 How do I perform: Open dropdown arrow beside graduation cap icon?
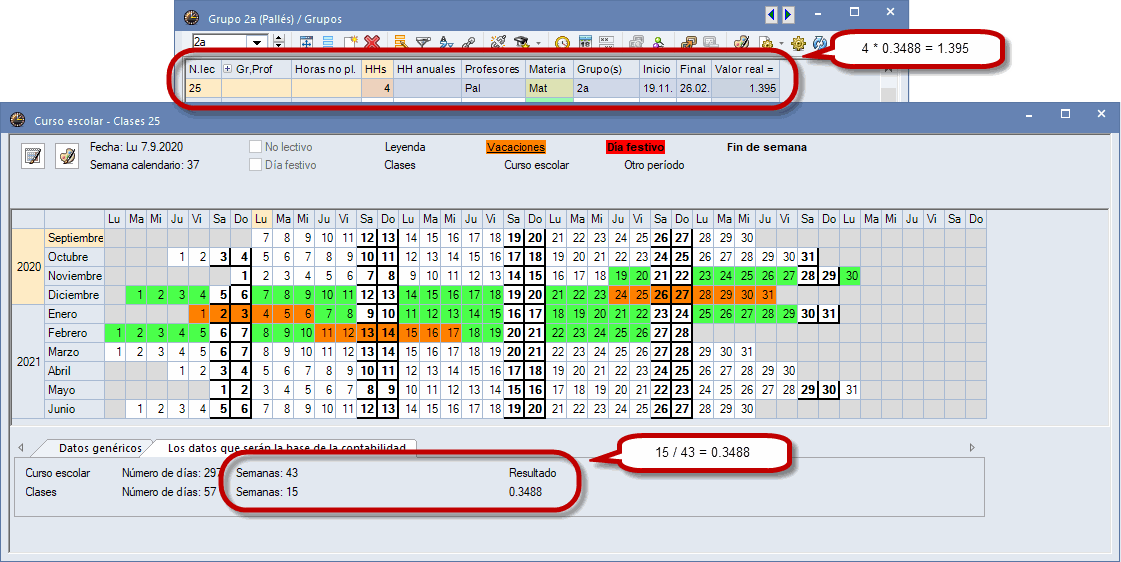point(538,43)
